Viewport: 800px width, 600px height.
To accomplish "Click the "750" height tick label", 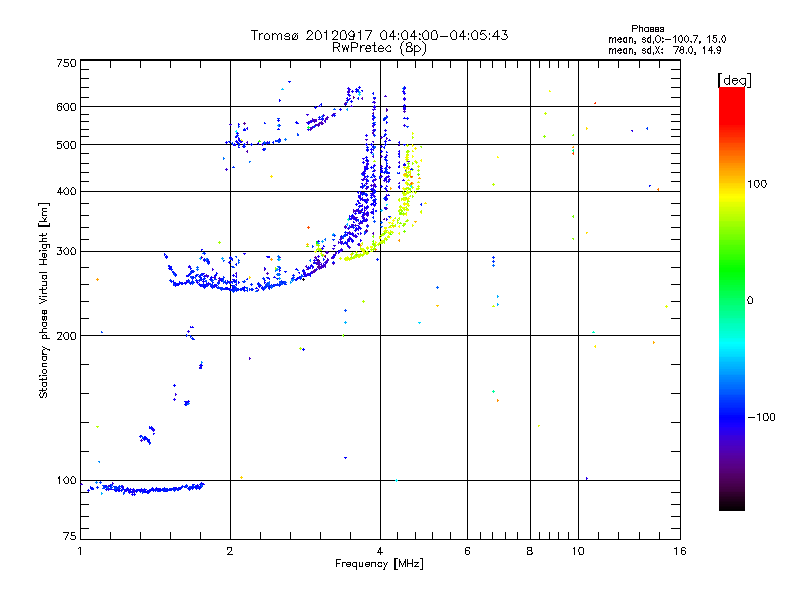I will click(x=66, y=63).
